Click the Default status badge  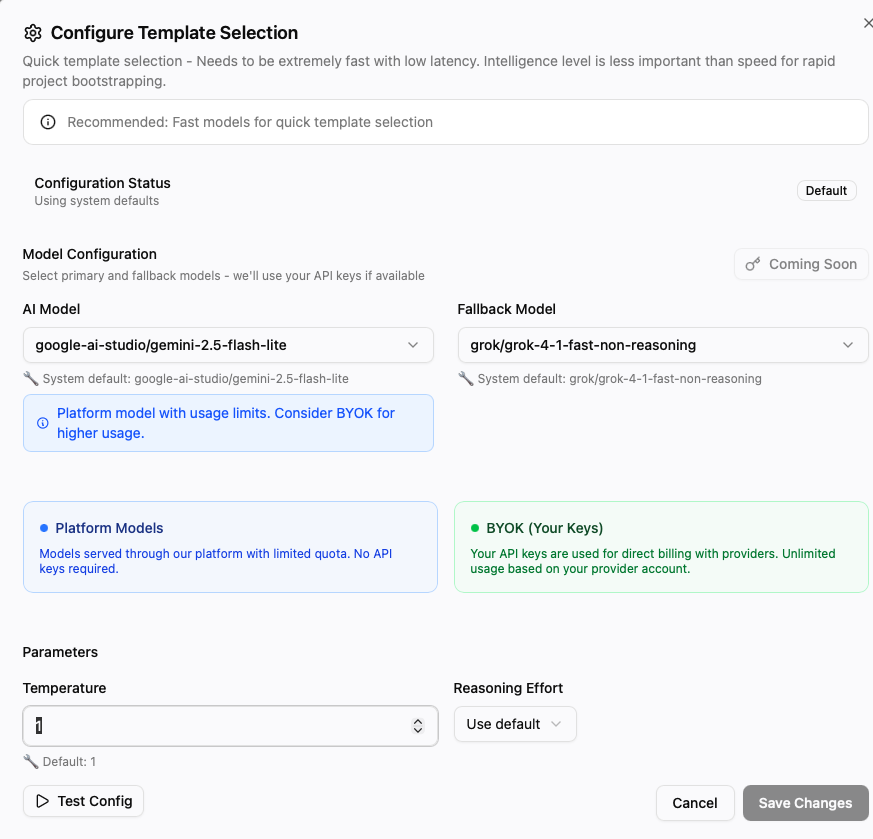[826, 191]
